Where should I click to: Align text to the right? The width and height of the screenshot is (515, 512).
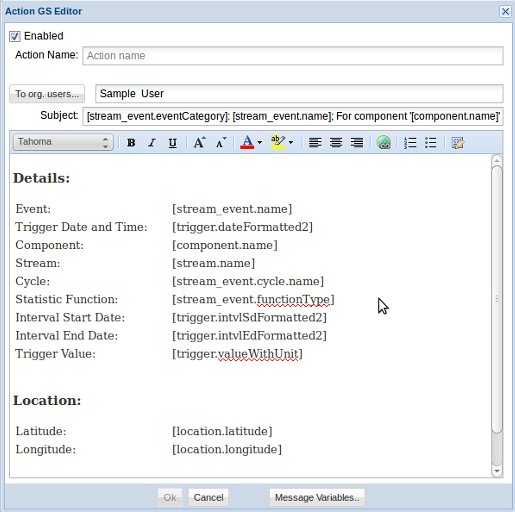click(x=357, y=143)
